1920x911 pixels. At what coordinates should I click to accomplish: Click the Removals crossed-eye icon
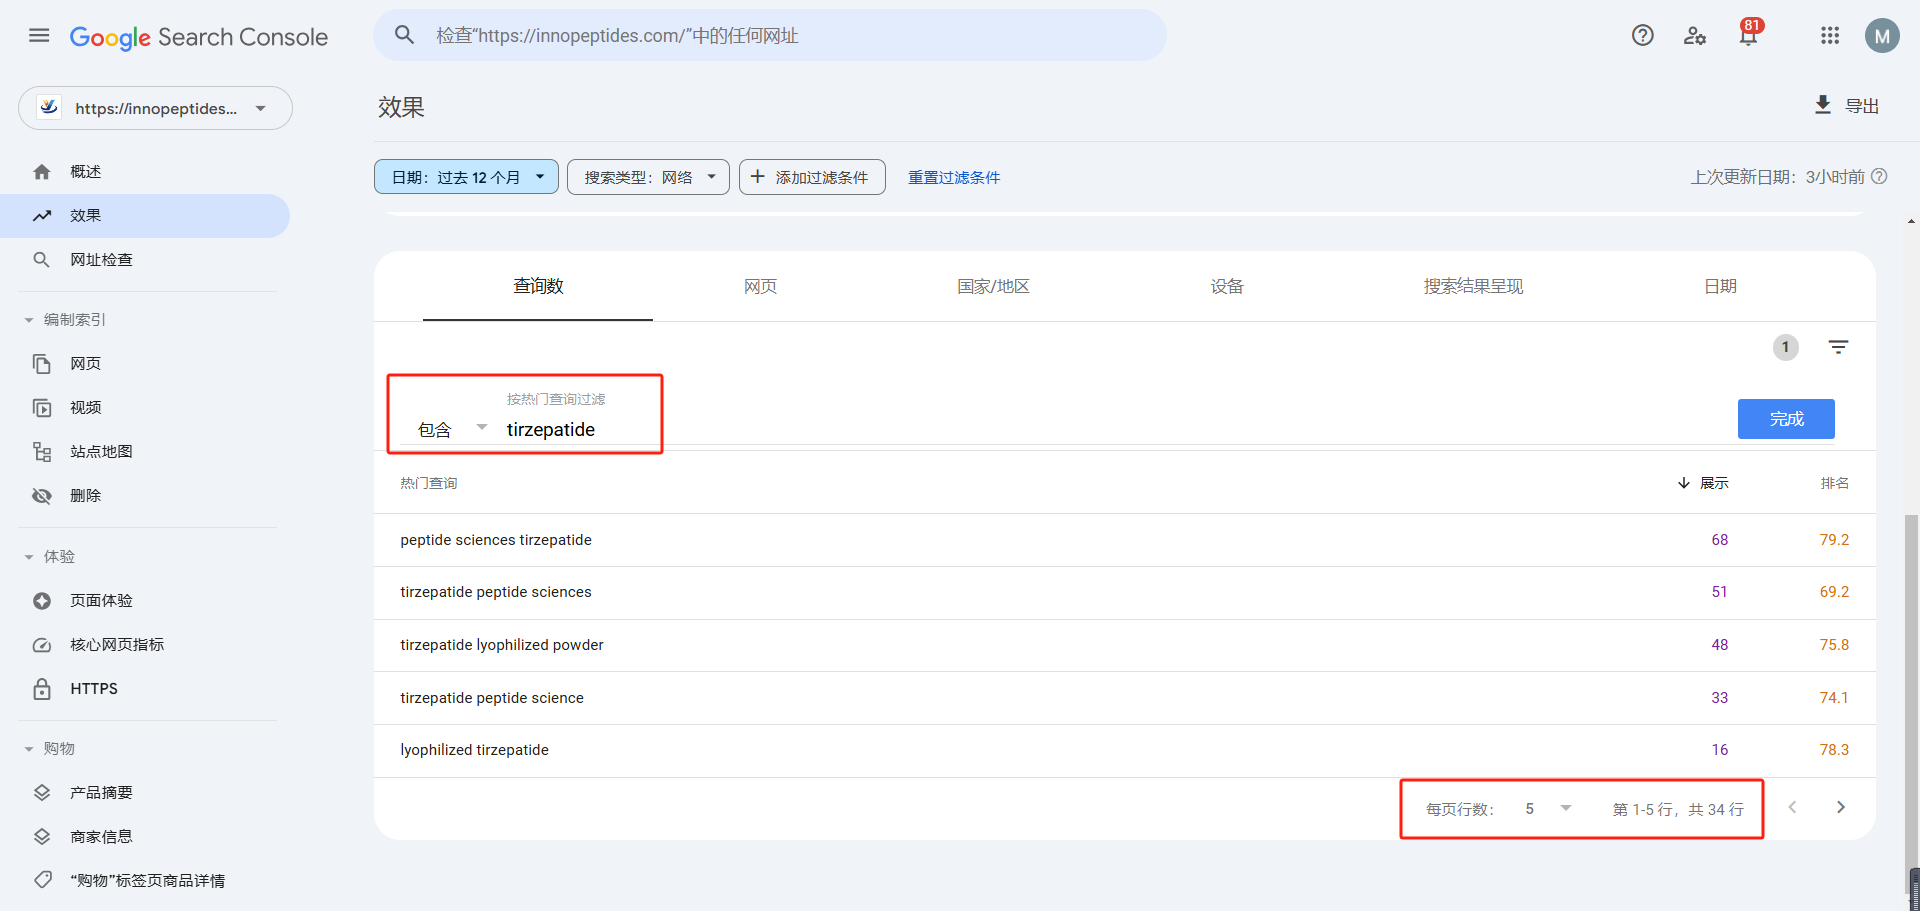click(42, 496)
